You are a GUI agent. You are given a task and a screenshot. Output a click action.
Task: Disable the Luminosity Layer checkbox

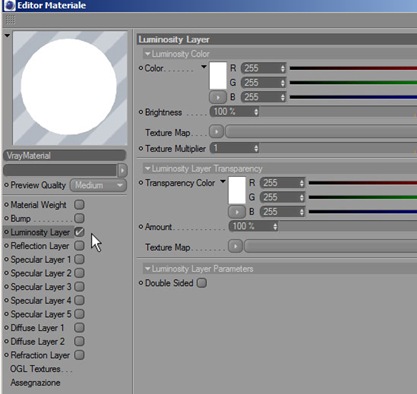[x=79, y=232]
